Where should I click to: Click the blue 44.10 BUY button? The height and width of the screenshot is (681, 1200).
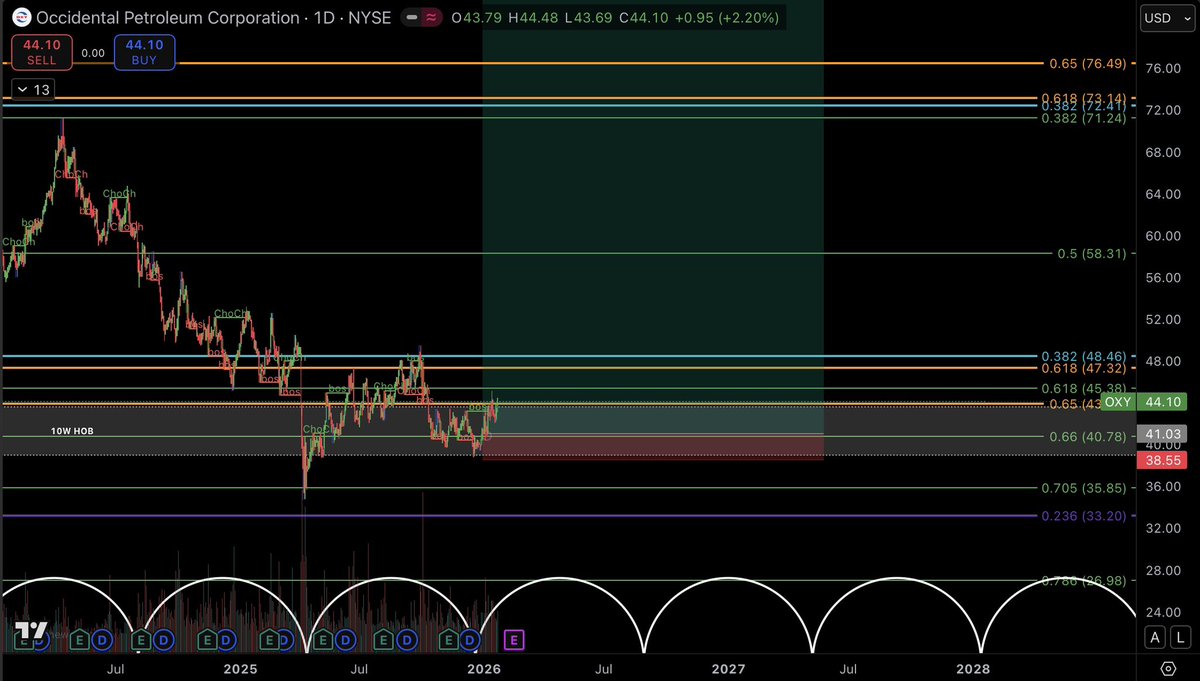tap(145, 53)
